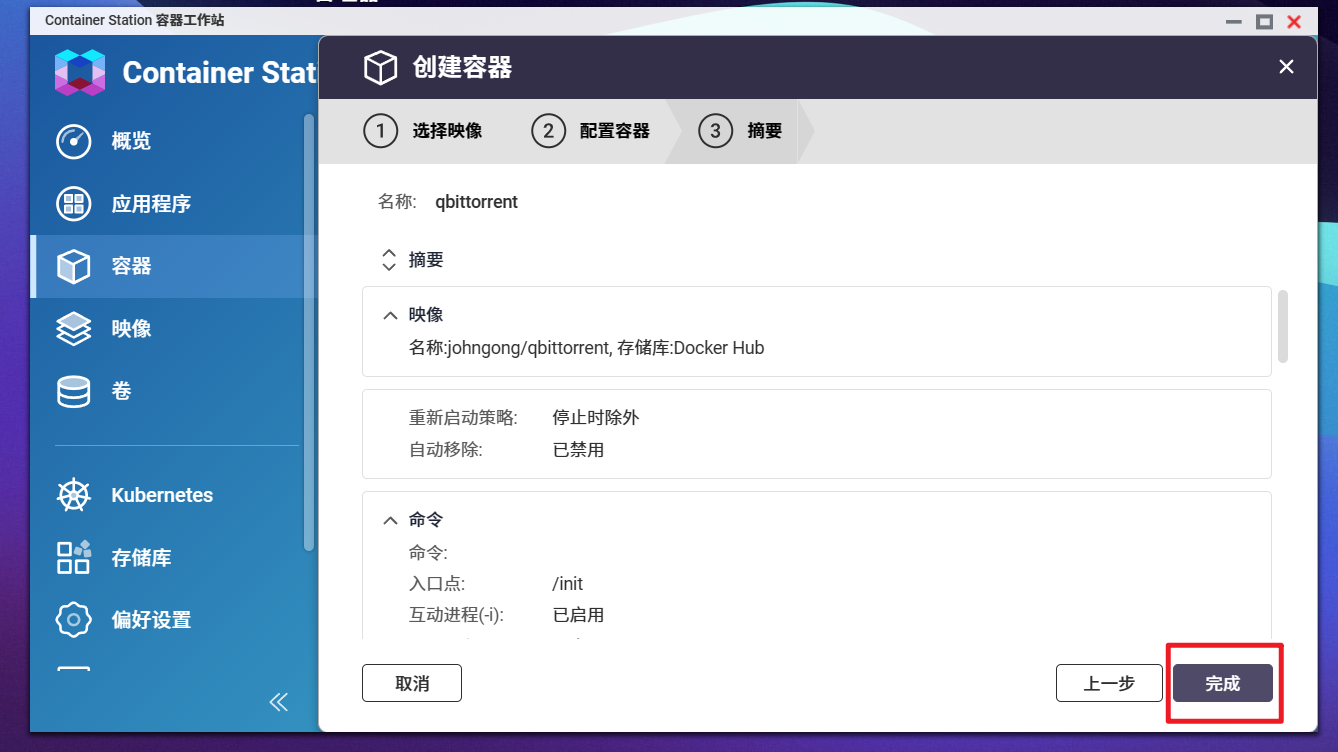
Task: Select the Kubernetes menu label
Action: pyautogui.click(x=162, y=495)
